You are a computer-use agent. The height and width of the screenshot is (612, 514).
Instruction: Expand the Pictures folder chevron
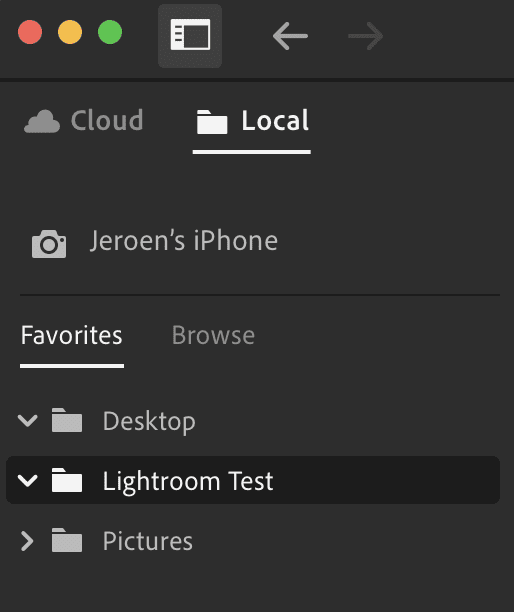[x=27, y=541]
